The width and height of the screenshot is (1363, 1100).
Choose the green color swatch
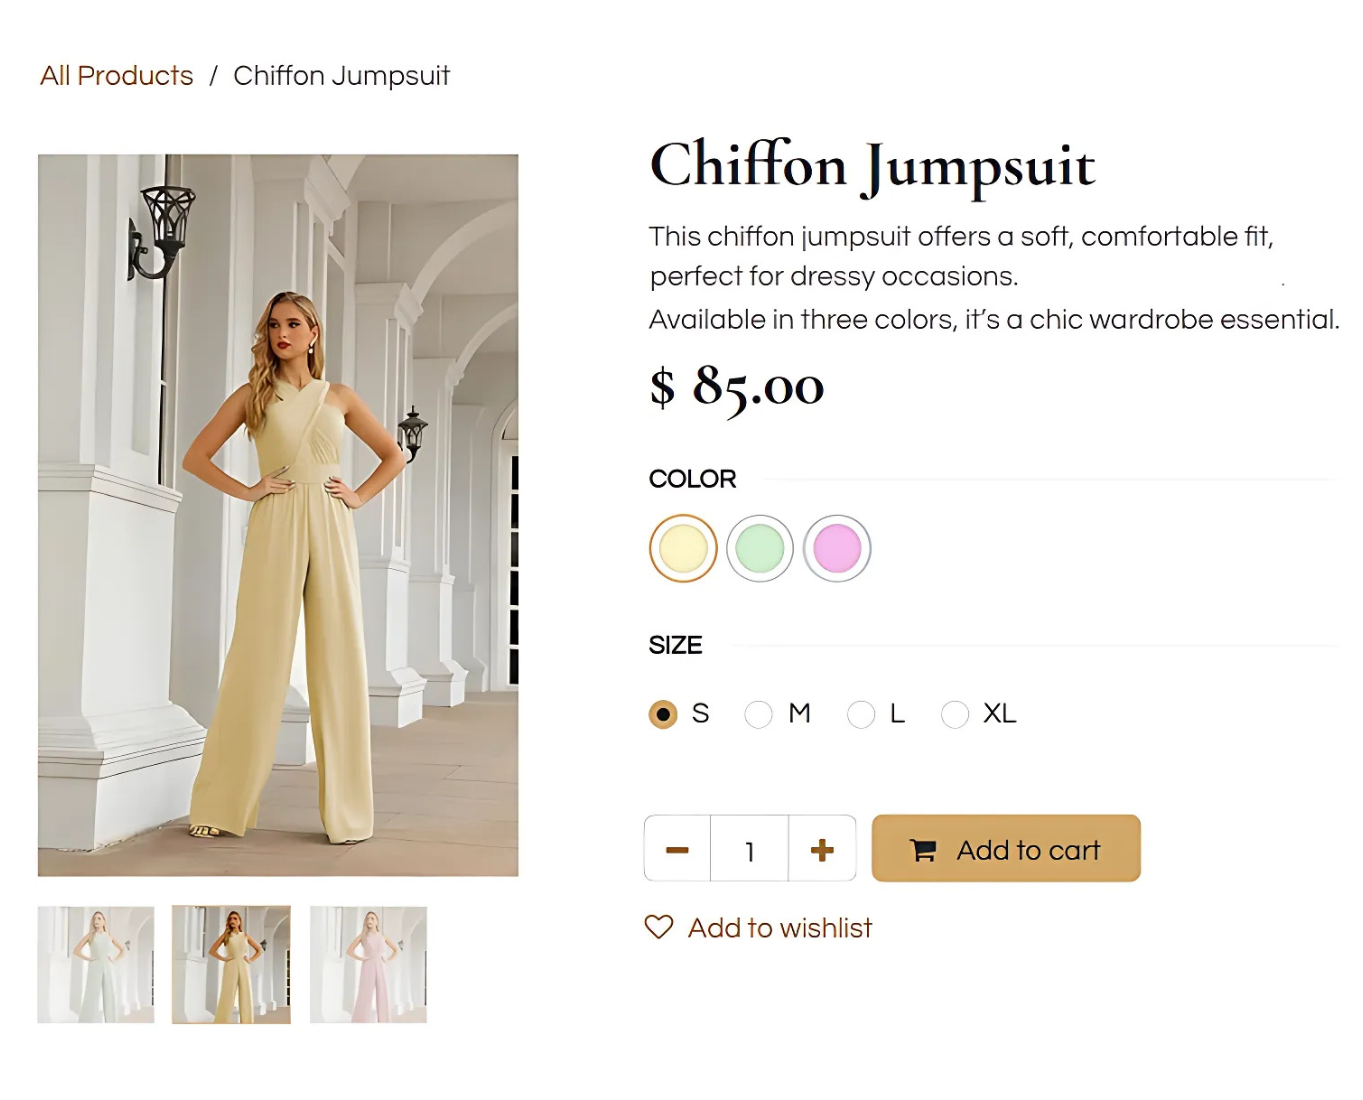click(x=760, y=548)
